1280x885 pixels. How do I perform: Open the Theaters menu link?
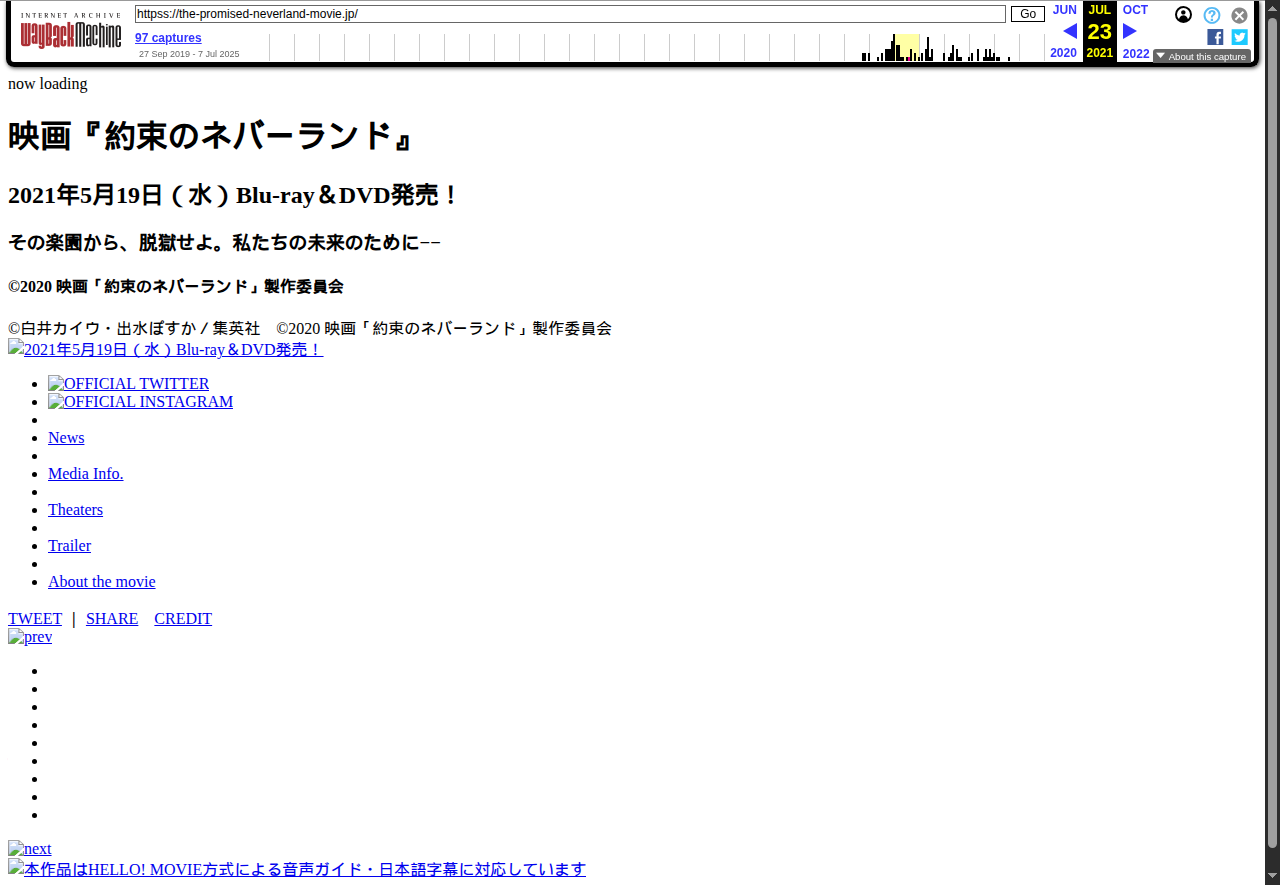75,510
